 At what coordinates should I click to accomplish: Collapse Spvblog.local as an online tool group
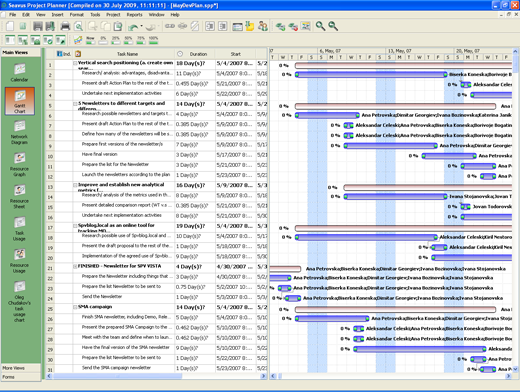tap(75, 226)
